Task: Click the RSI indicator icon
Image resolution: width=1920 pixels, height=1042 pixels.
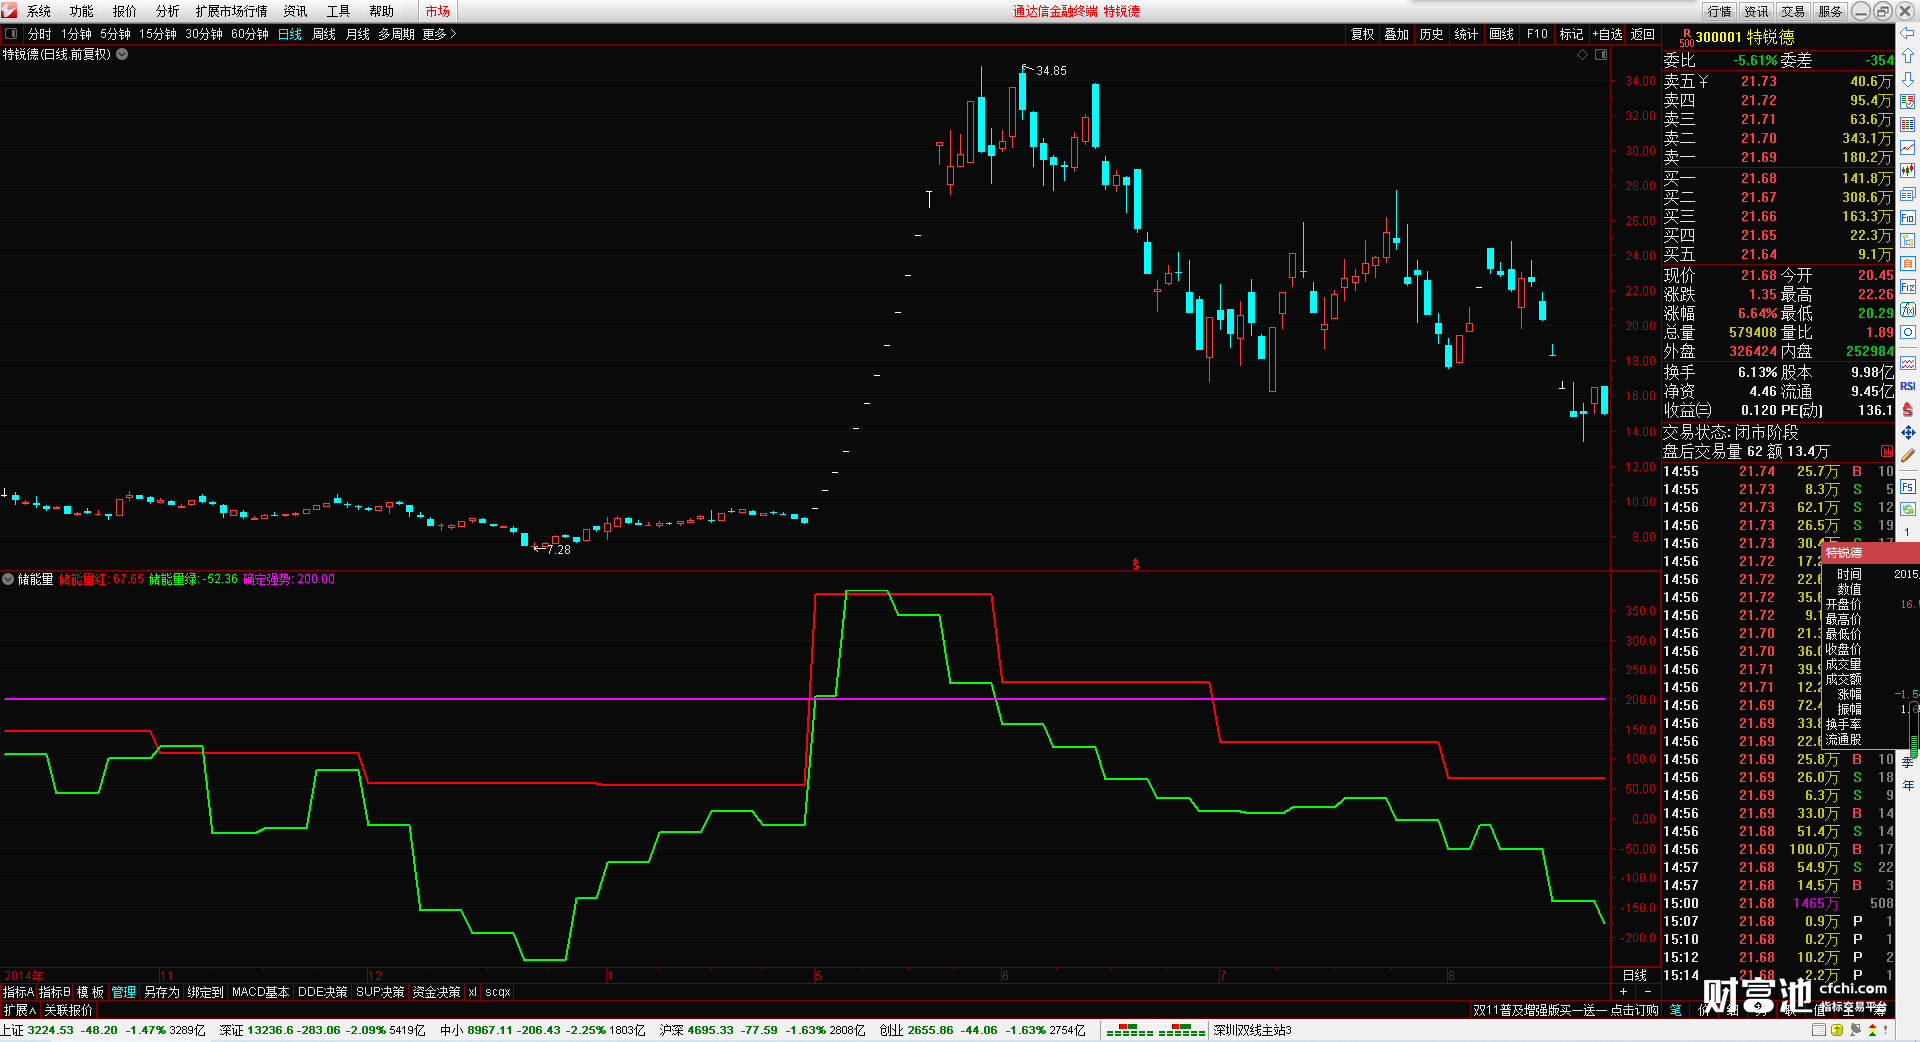Action: tap(1908, 386)
